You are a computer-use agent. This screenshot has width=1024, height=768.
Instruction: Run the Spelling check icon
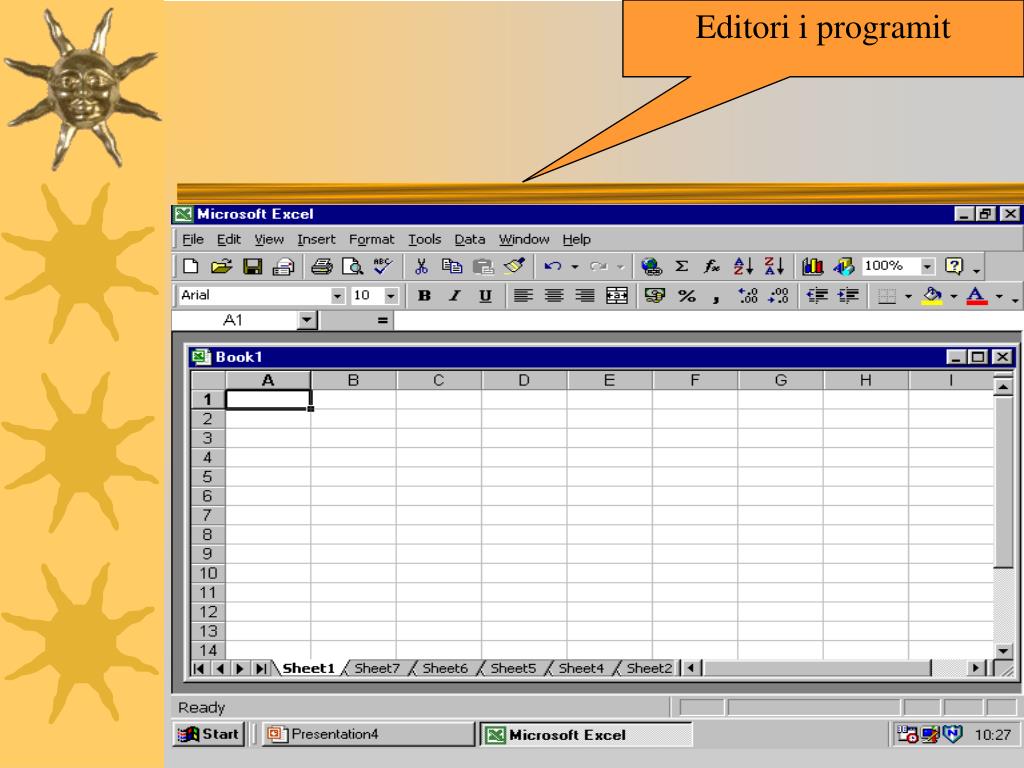(x=383, y=266)
